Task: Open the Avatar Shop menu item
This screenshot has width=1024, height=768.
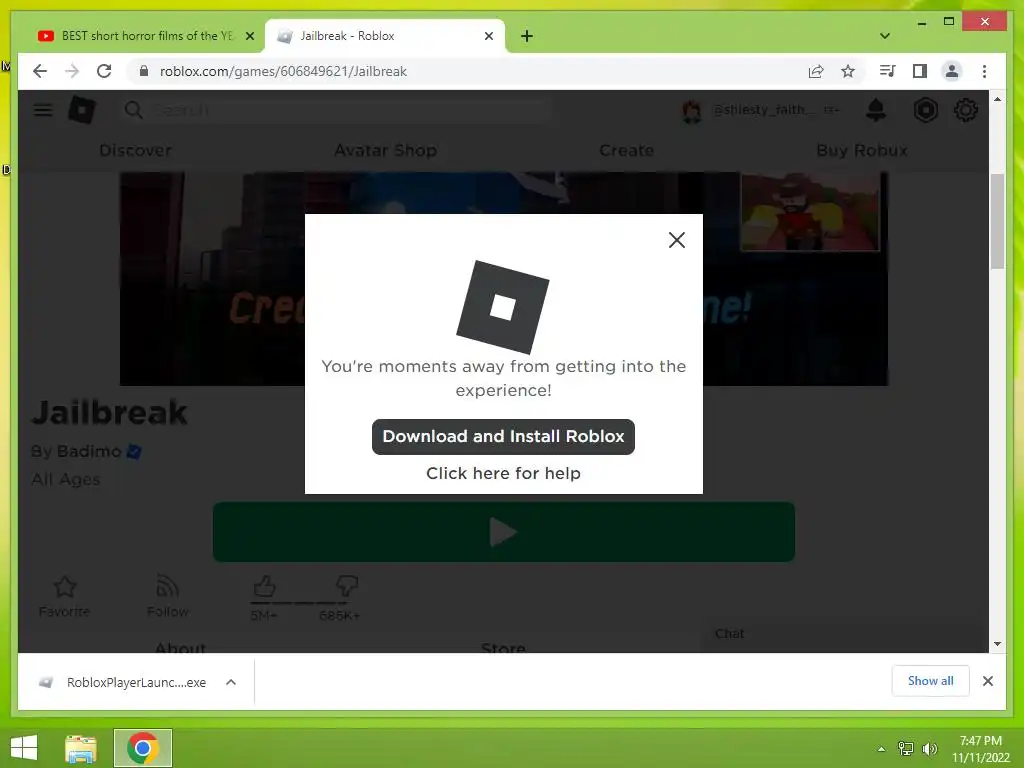Action: click(x=385, y=150)
